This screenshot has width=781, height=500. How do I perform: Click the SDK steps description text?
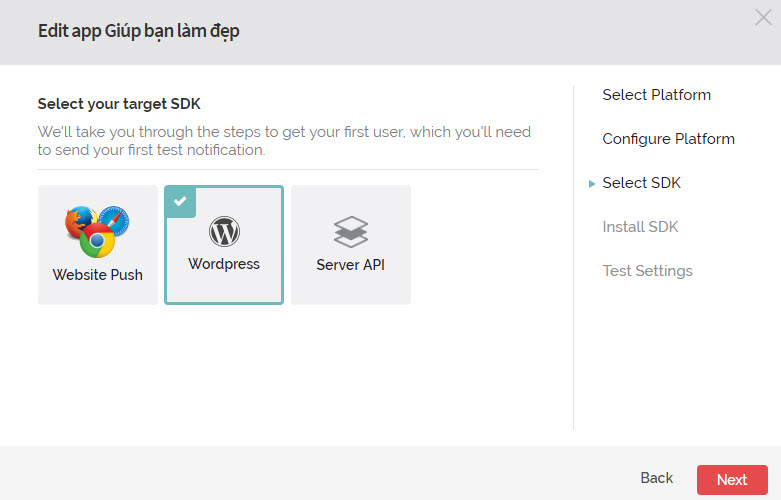(x=285, y=141)
